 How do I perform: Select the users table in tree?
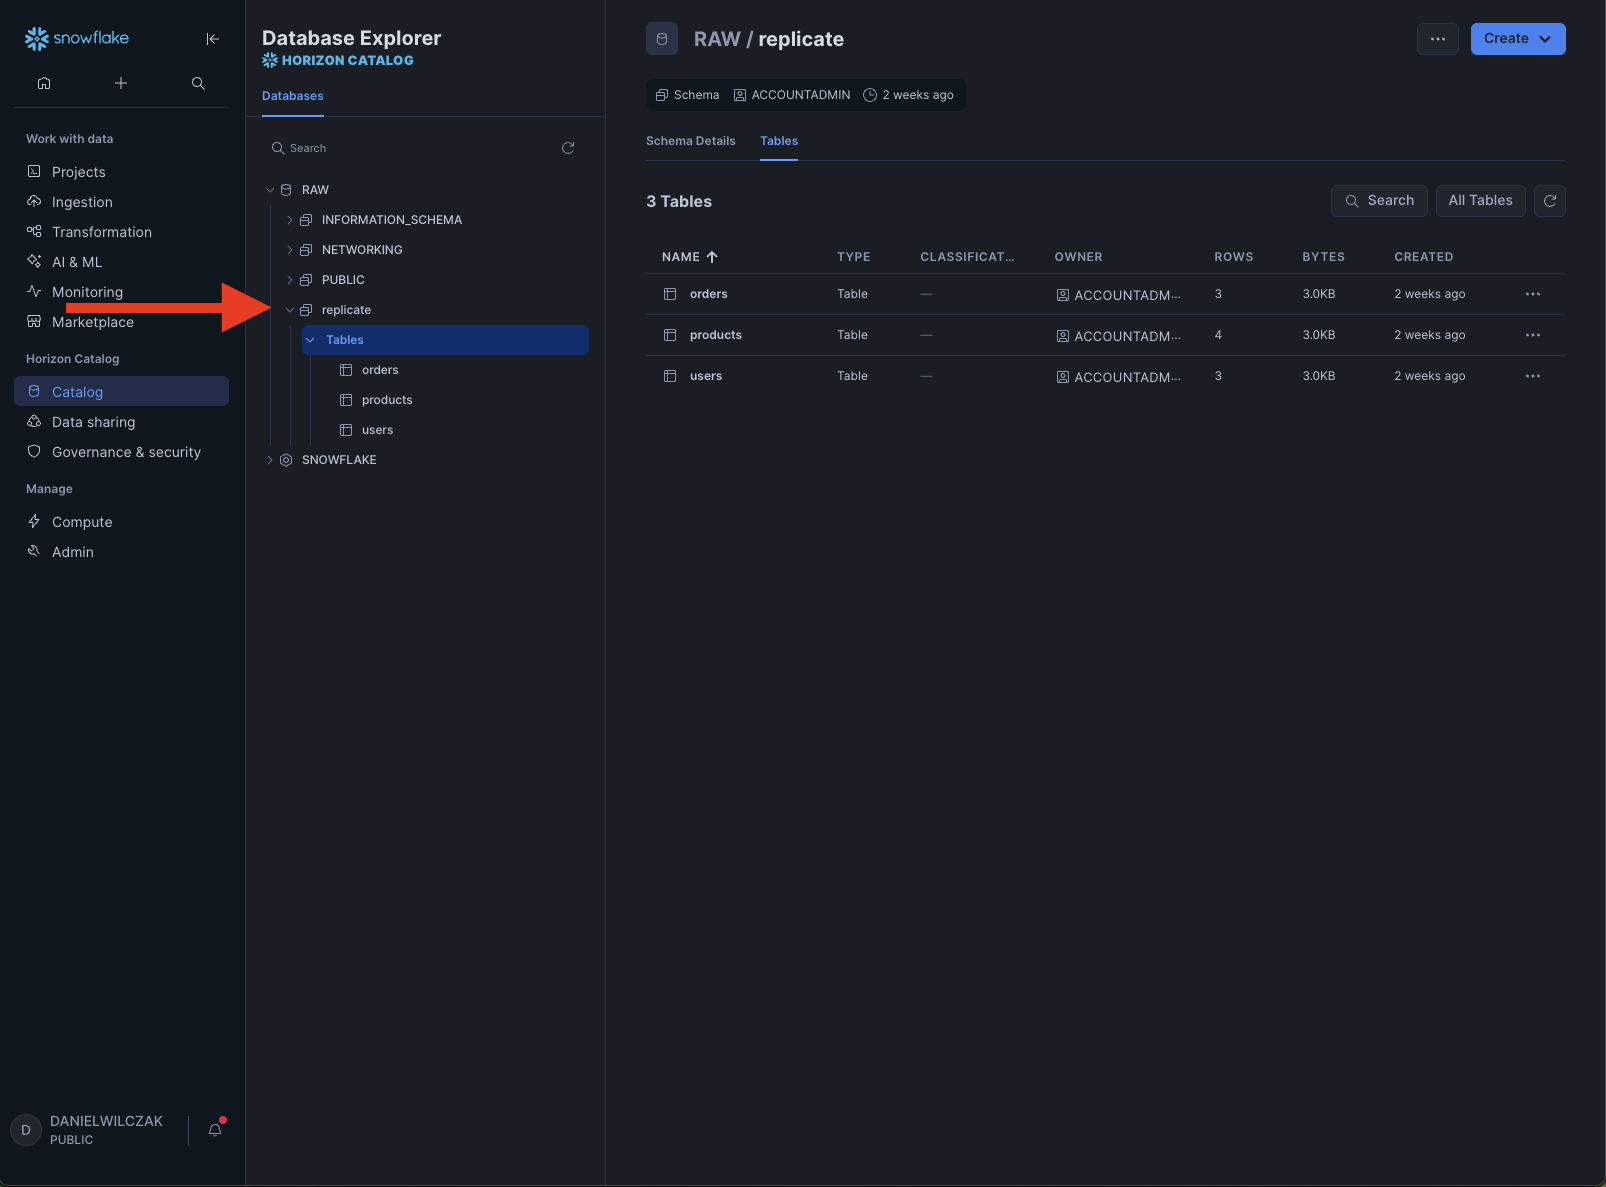[377, 430]
